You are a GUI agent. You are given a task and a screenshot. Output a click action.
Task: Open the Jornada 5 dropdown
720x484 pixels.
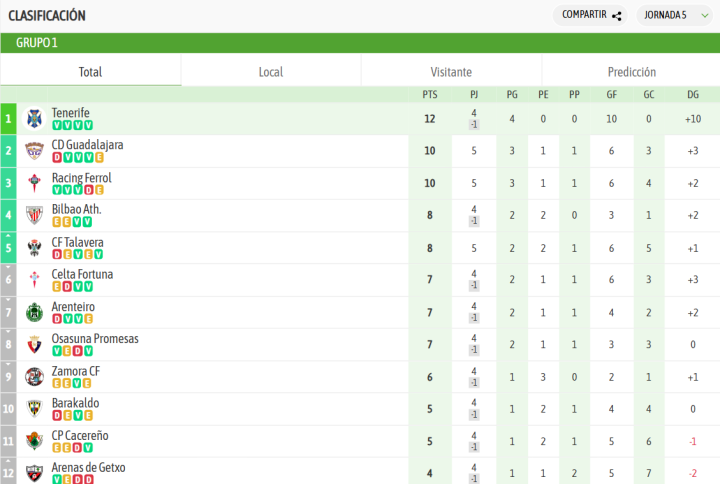pos(677,15)
